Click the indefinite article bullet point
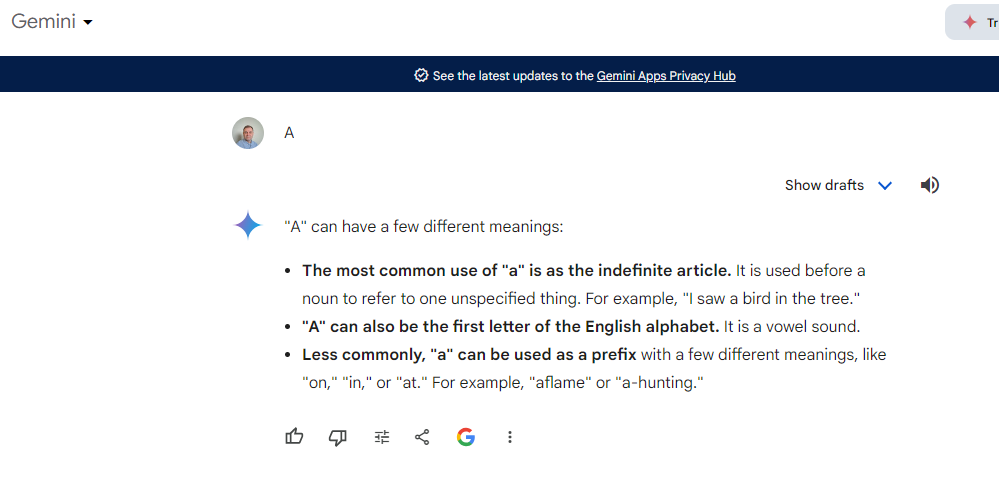Image resolution: width=999 pixels, height=495 pixels. point(583,284)
